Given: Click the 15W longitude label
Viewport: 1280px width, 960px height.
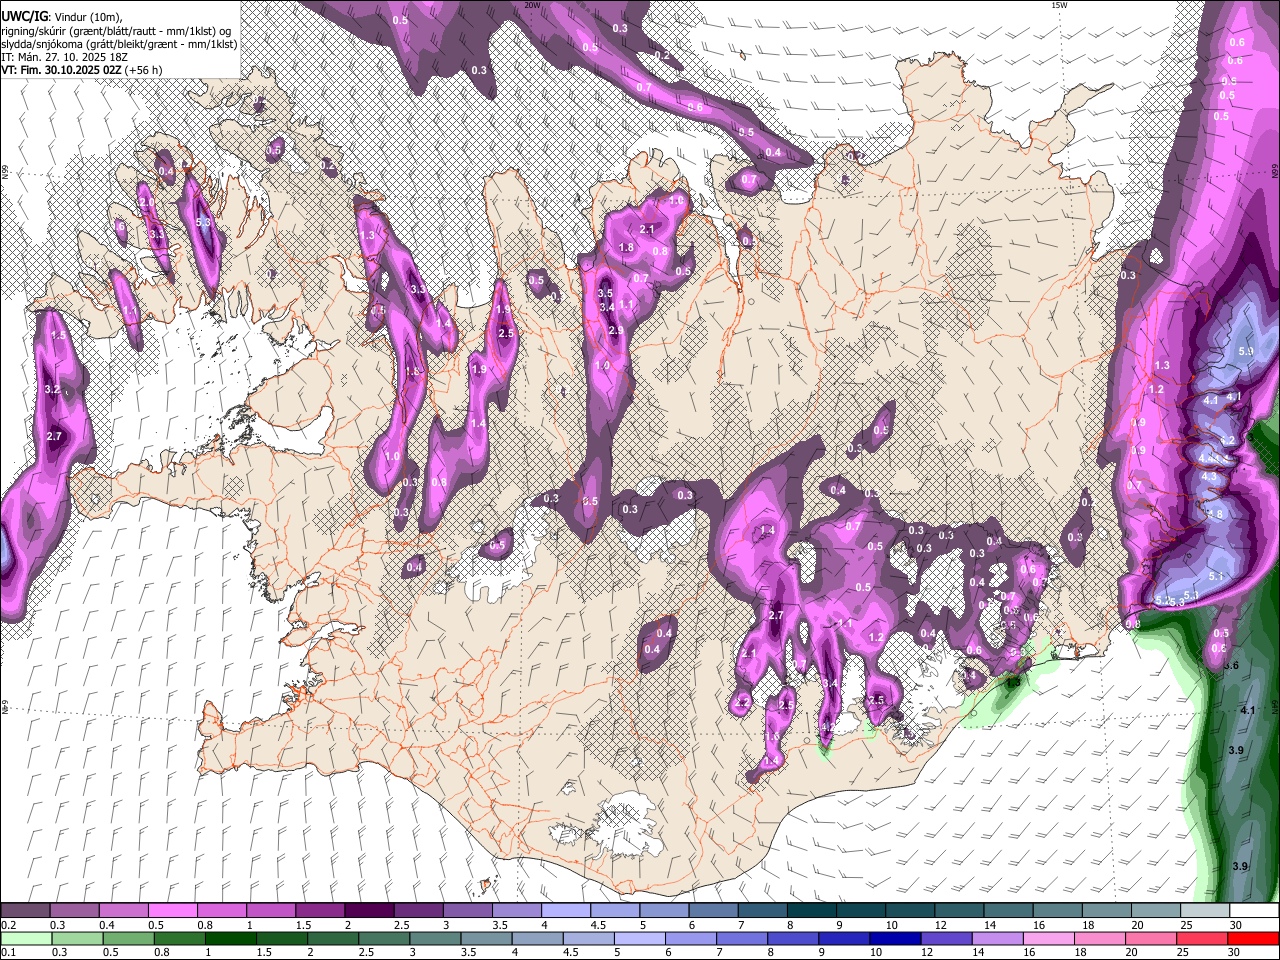Looking at the screenshot, I should [1059, 5].
